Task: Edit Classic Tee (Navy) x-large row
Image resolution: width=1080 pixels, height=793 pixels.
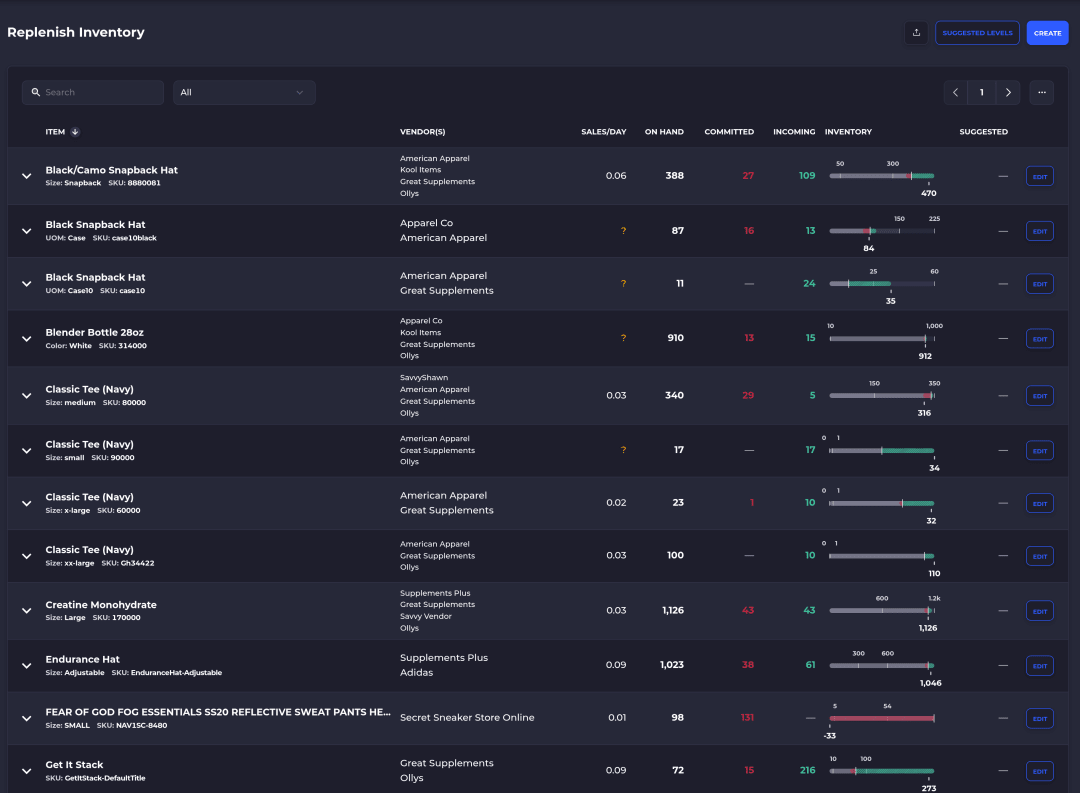Action: (1039, 504)
